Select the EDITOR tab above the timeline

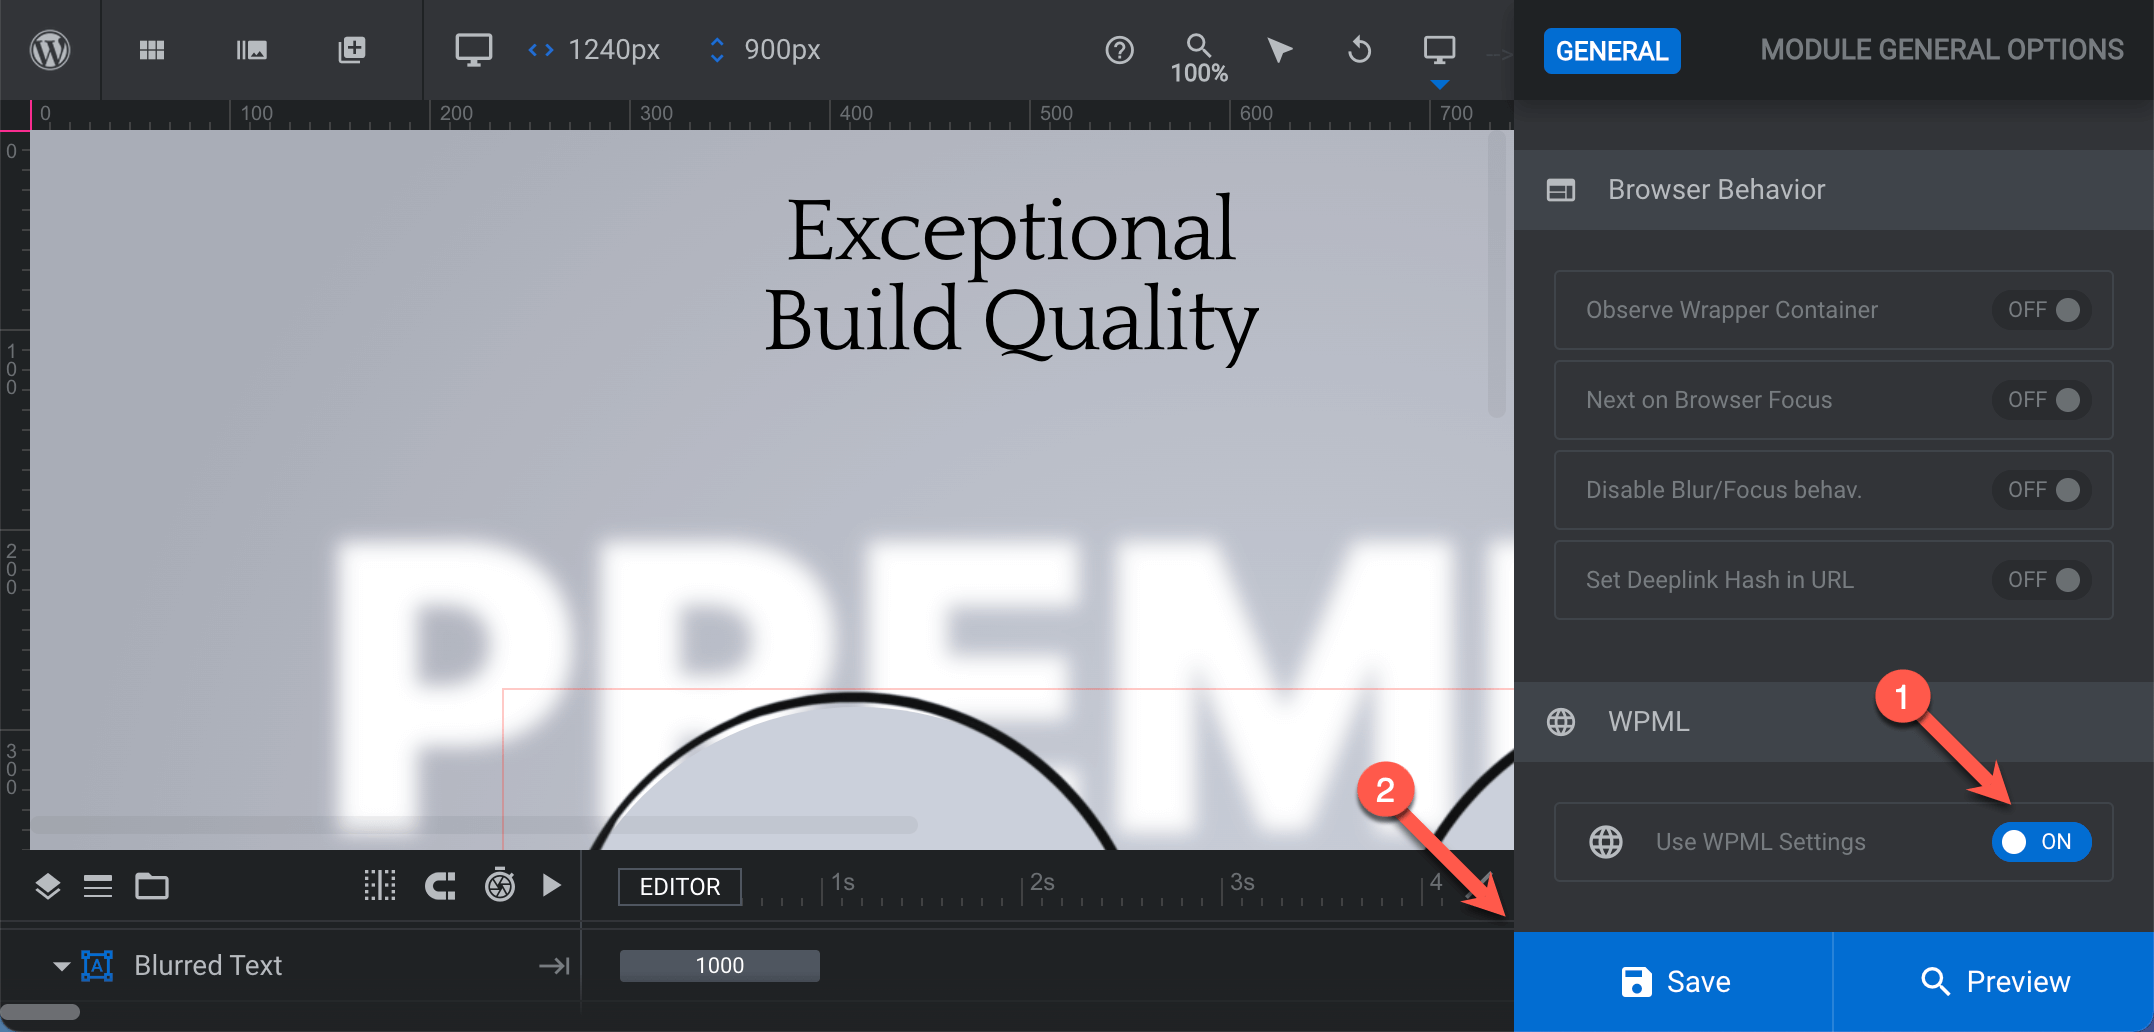(679, 886)
